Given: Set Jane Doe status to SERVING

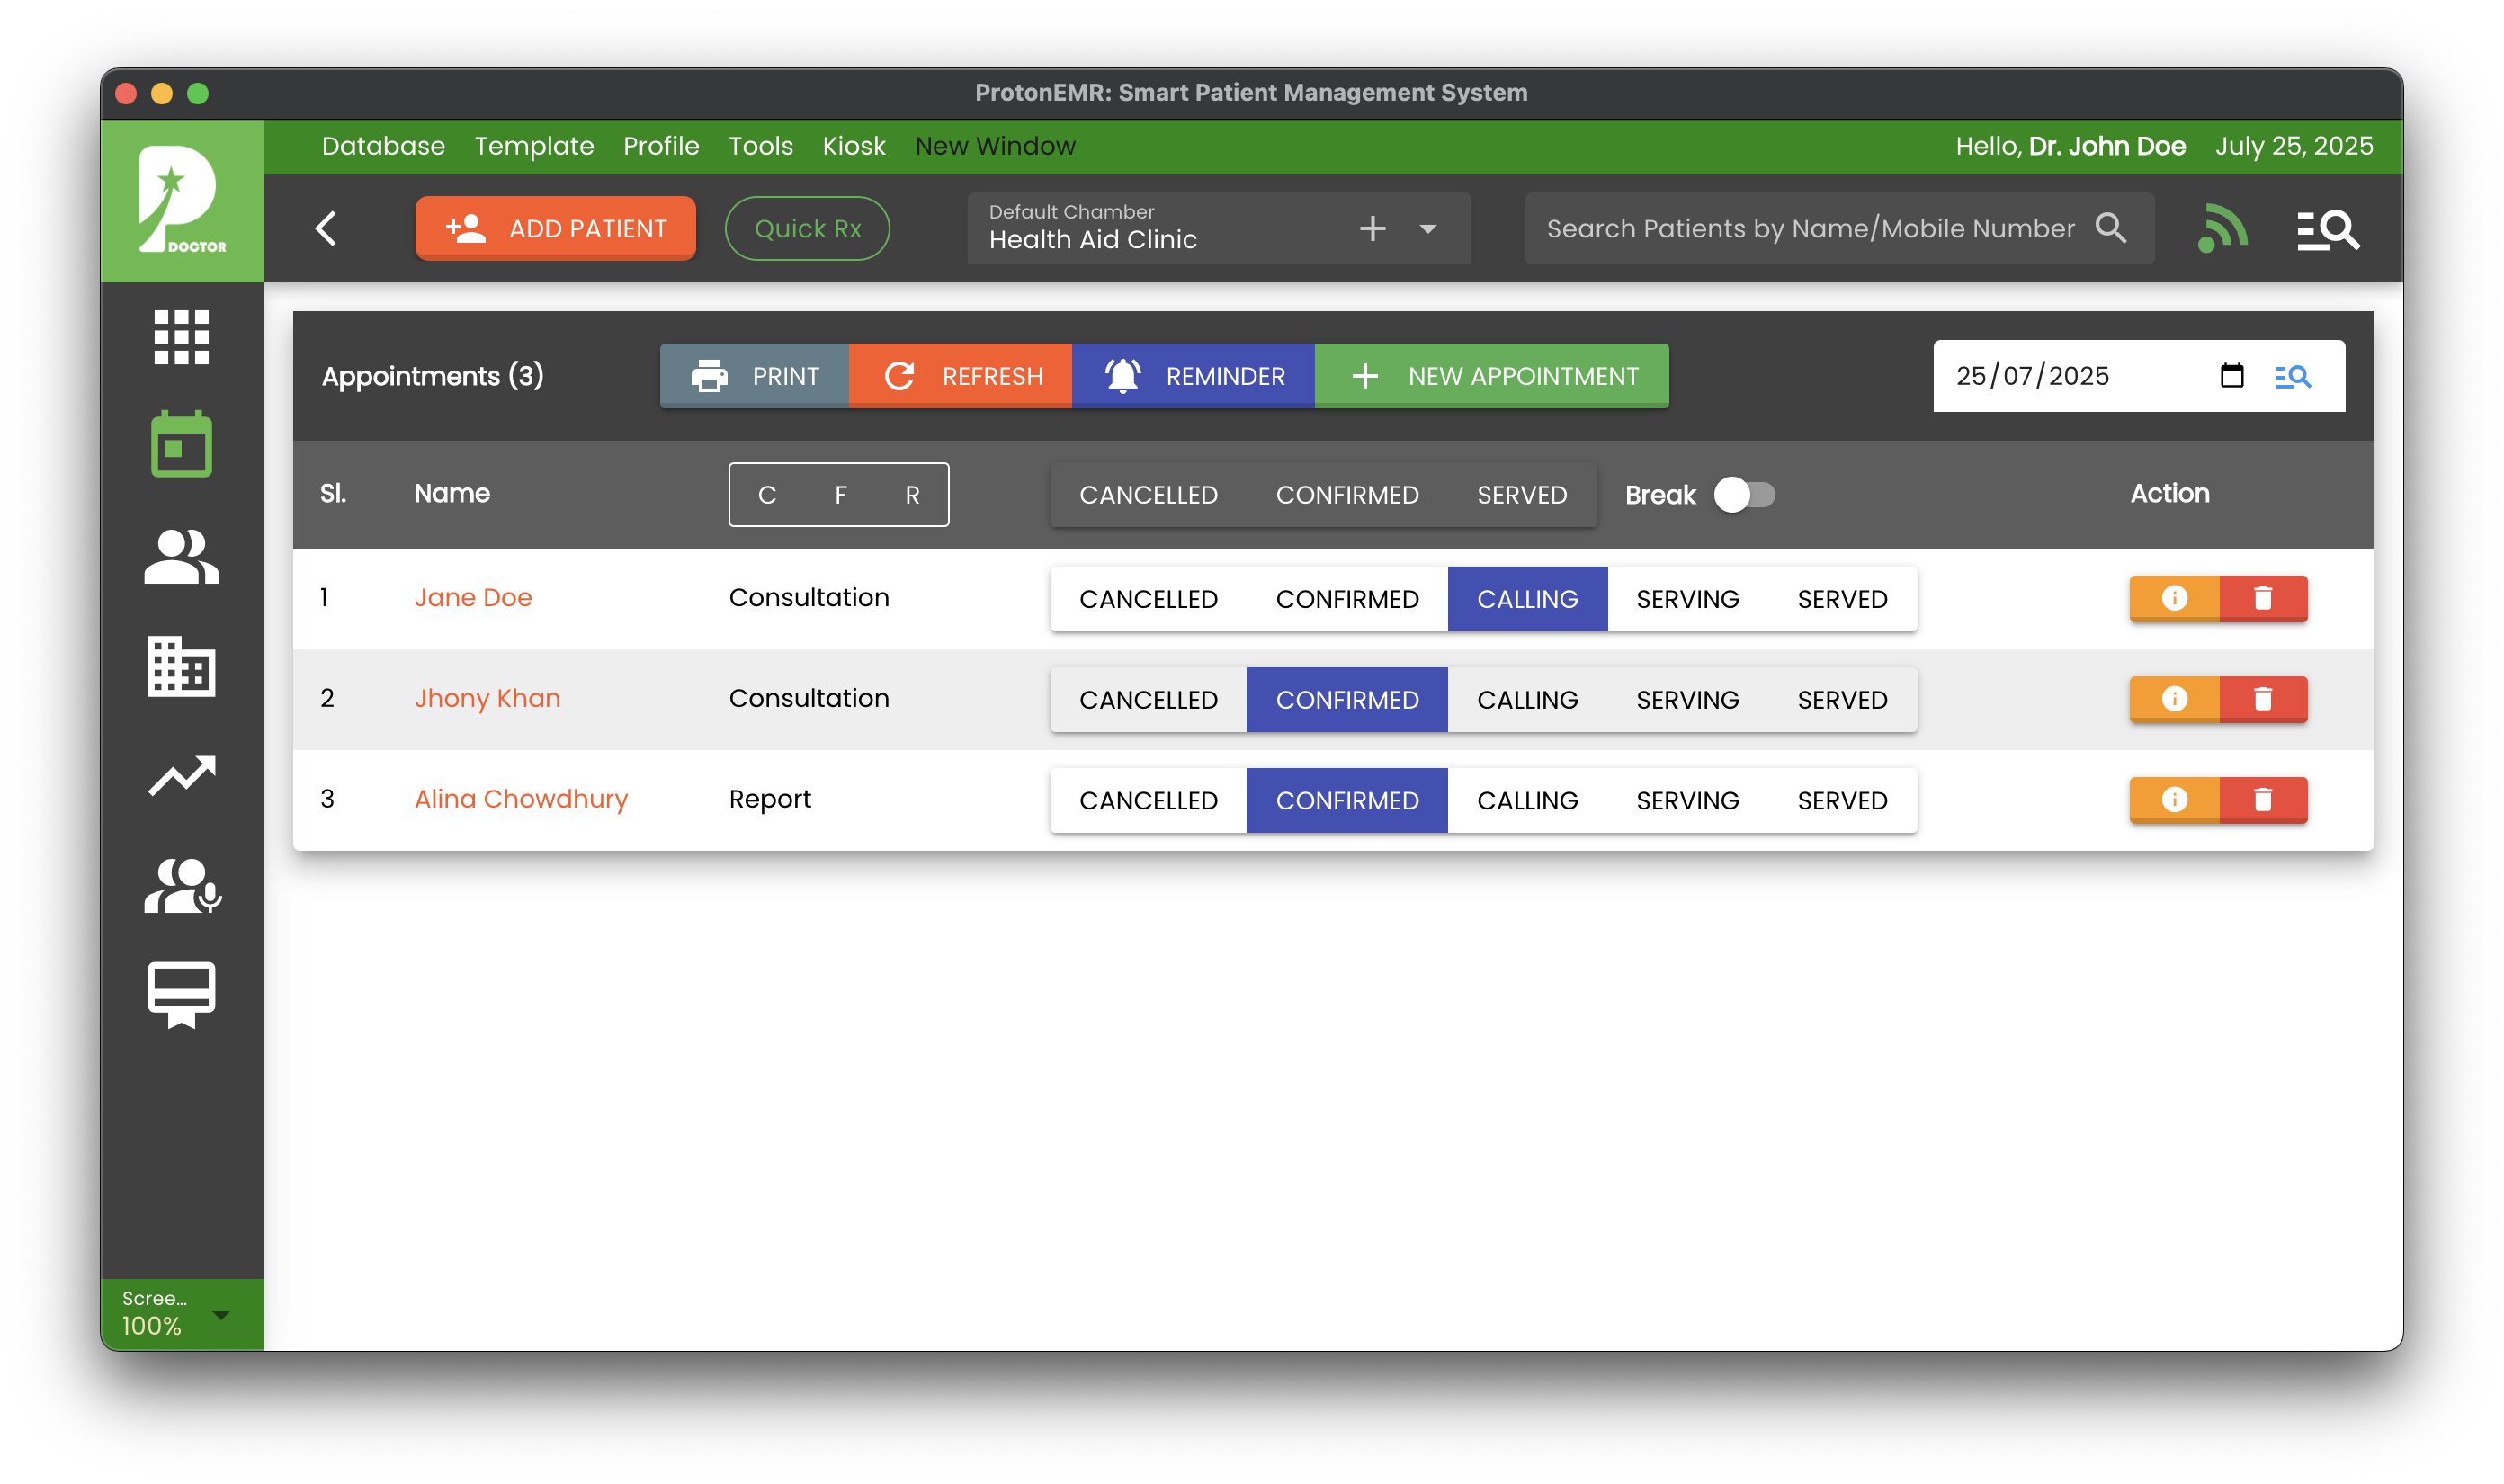Looking at the screenshot, I should pos(1687,598).
